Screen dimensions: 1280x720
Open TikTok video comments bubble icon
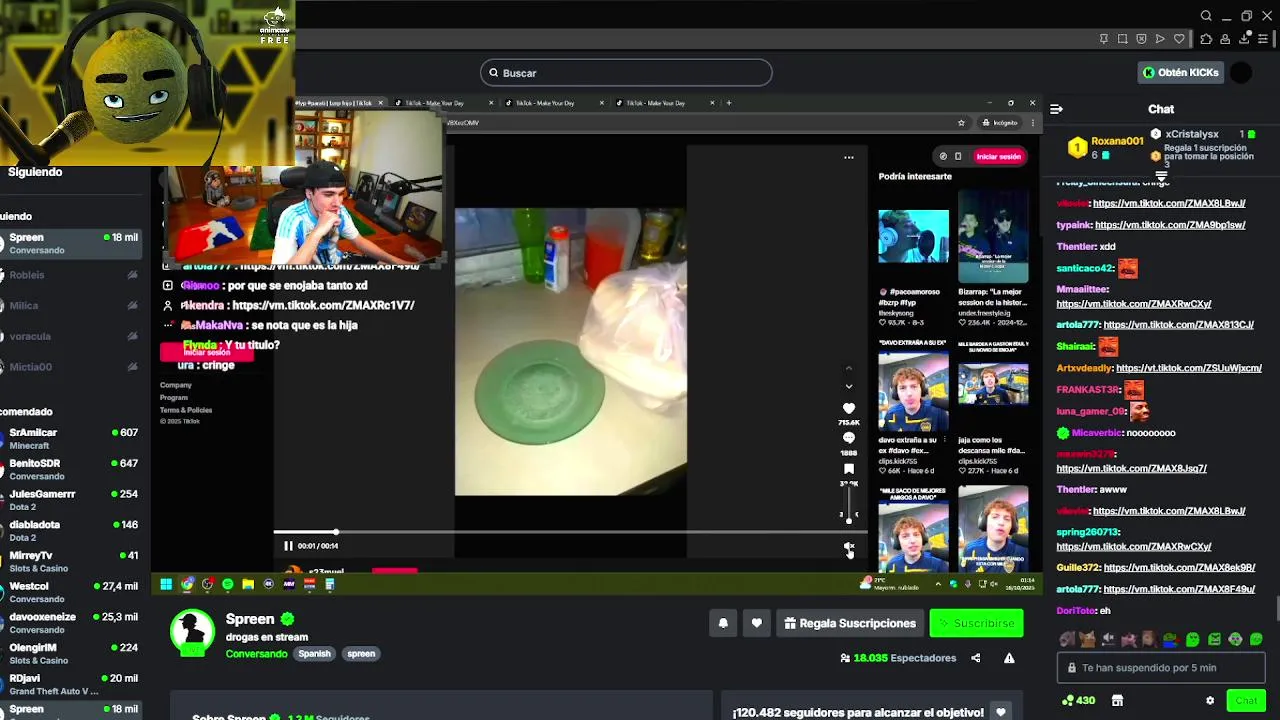click(849, 438)
